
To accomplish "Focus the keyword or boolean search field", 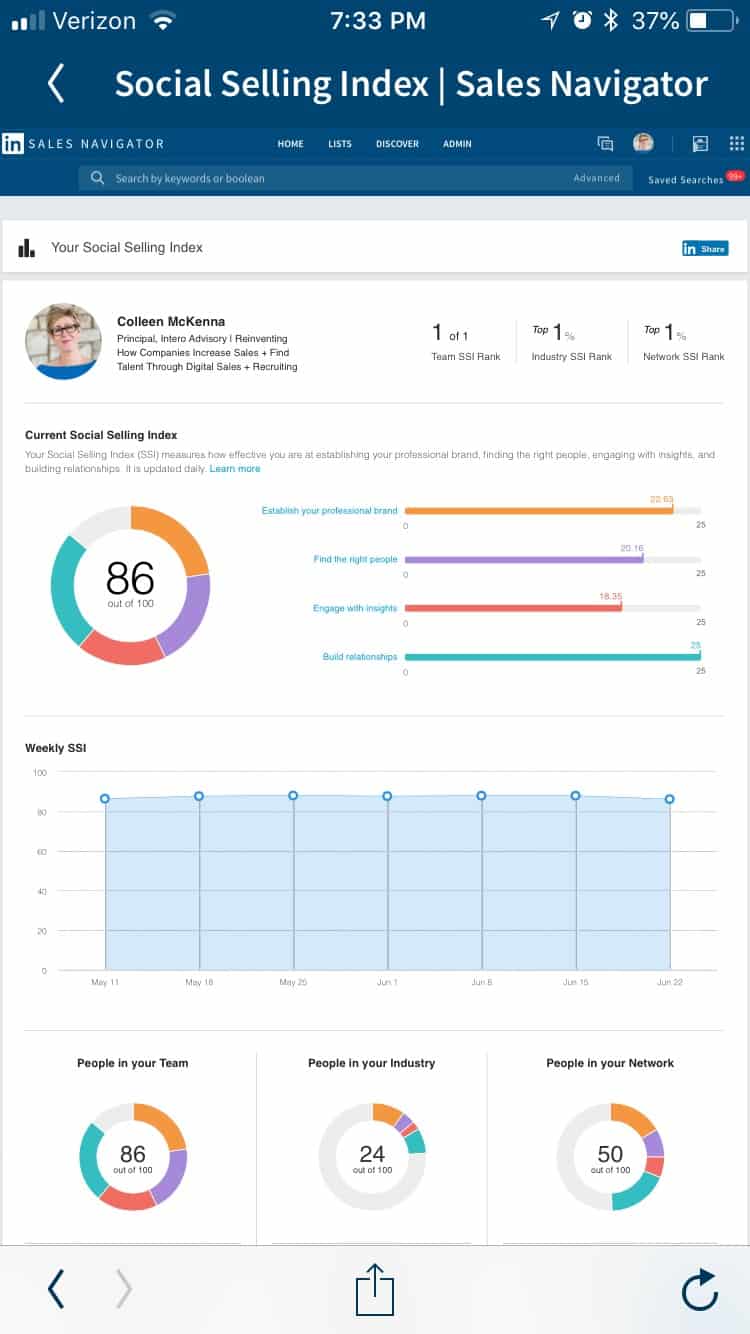I will (x=330, y=178).
